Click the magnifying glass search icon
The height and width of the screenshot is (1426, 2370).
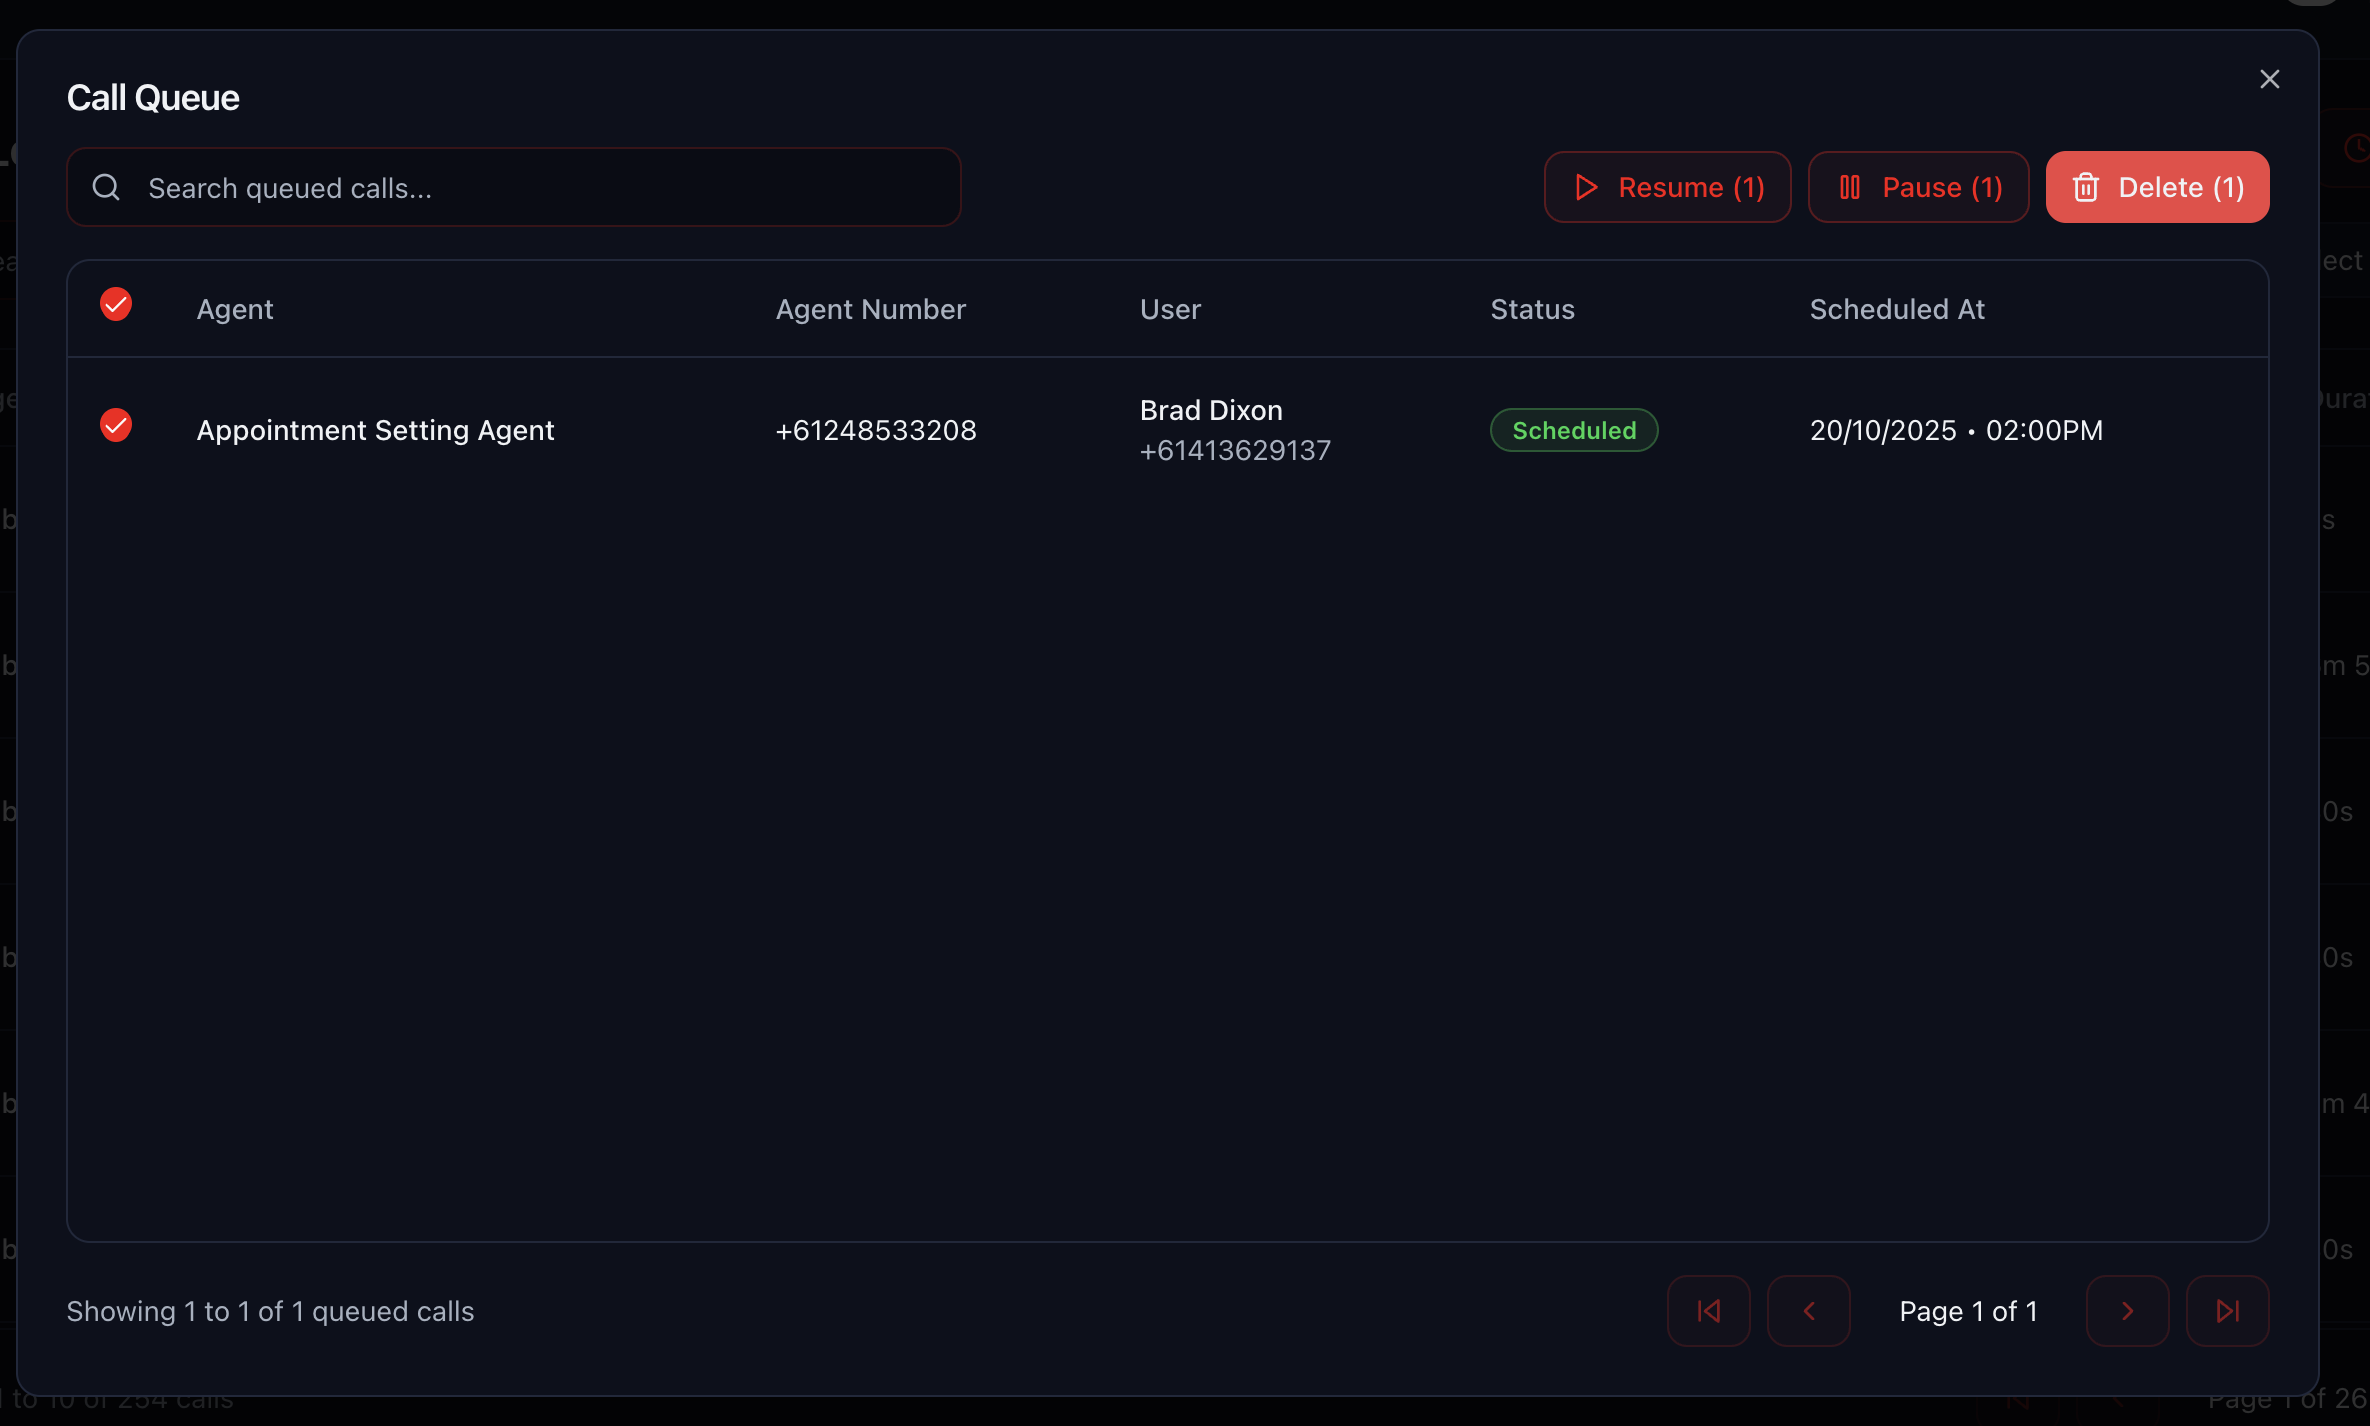pos(106,187)
